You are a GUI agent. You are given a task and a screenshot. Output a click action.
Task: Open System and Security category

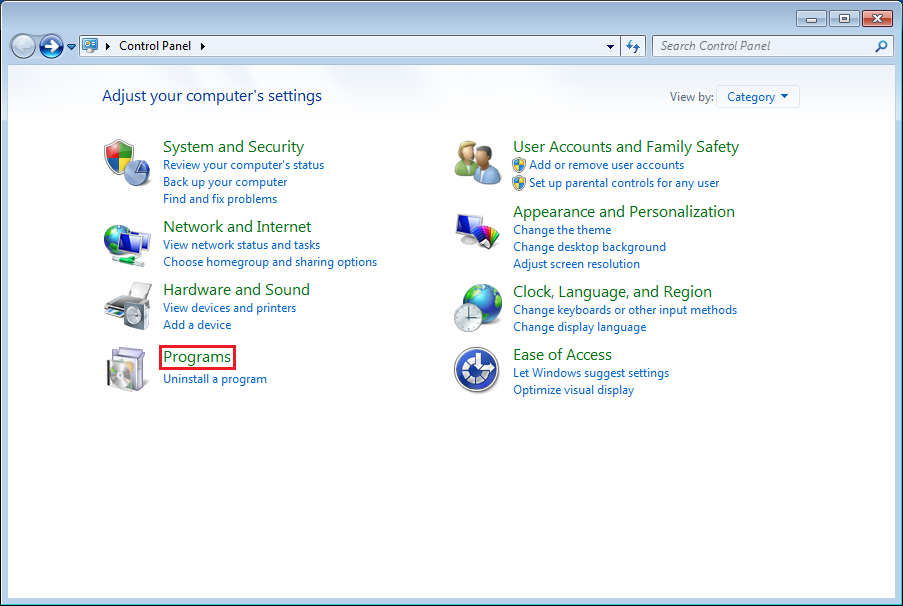coord(233,147)
